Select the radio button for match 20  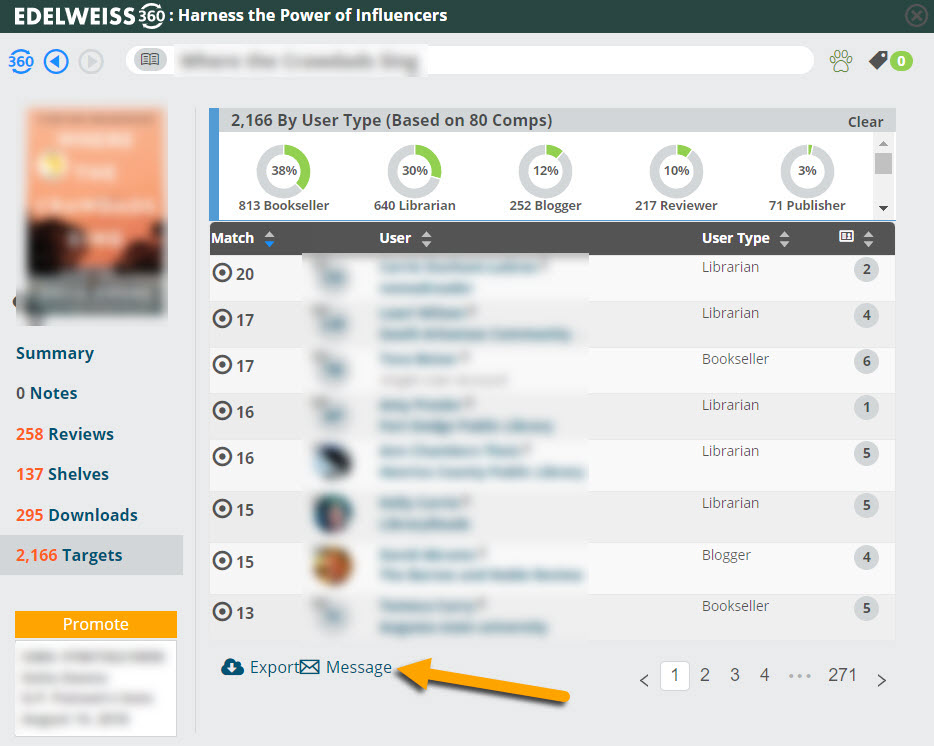[x=222, y=273]
